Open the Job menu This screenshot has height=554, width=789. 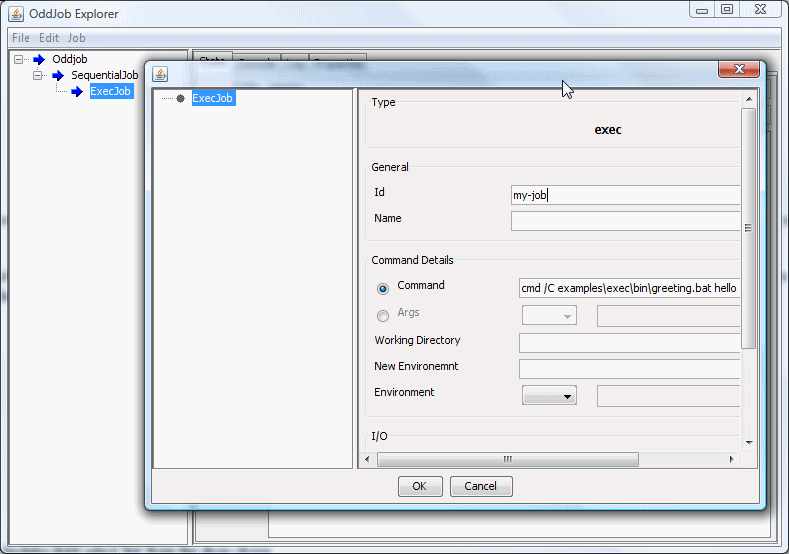[x=77, y=38]
